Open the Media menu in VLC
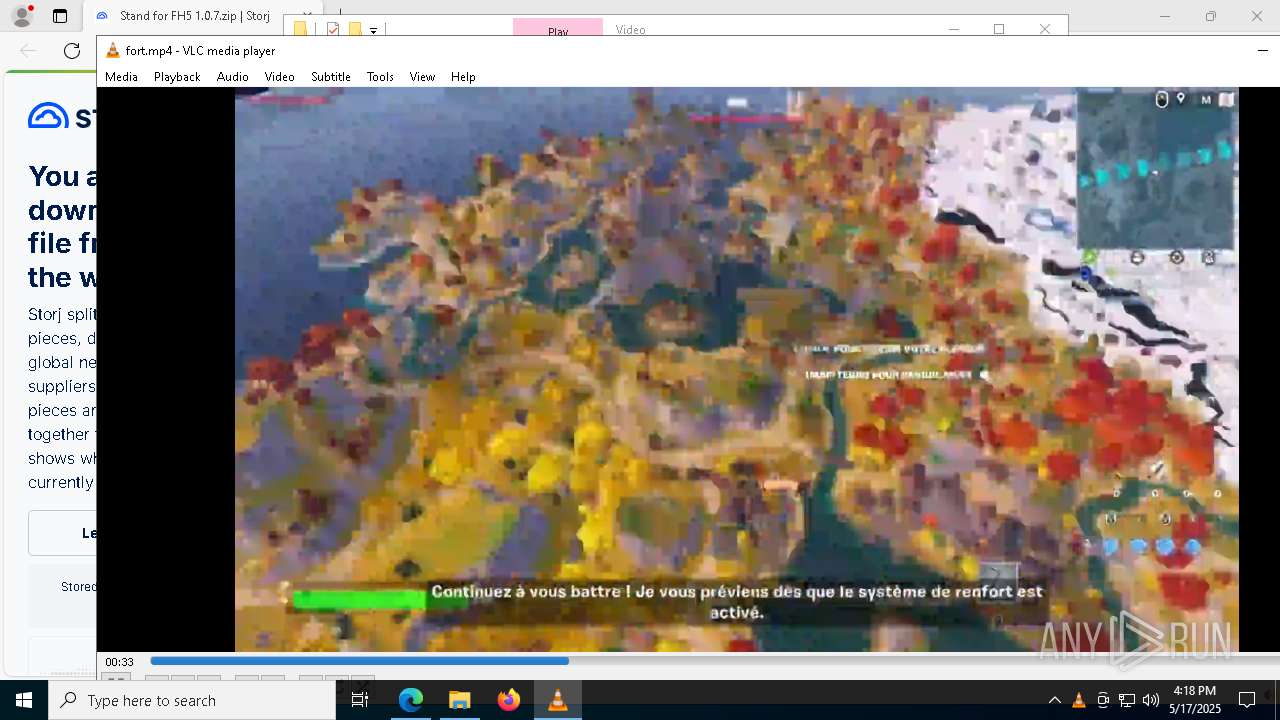The height and width of the screenshot is (720, 1280). pyautogui.click(x=121, y=77)
